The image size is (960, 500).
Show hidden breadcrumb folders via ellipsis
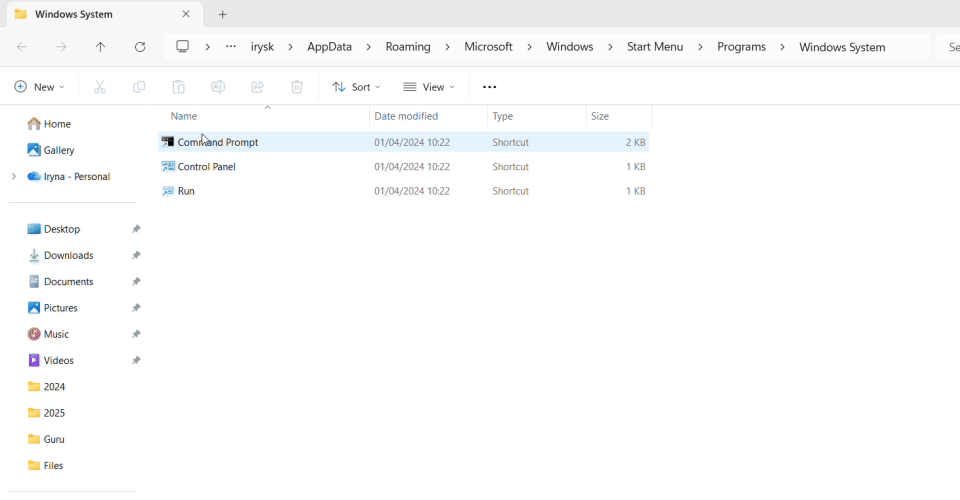coord(231,47)
